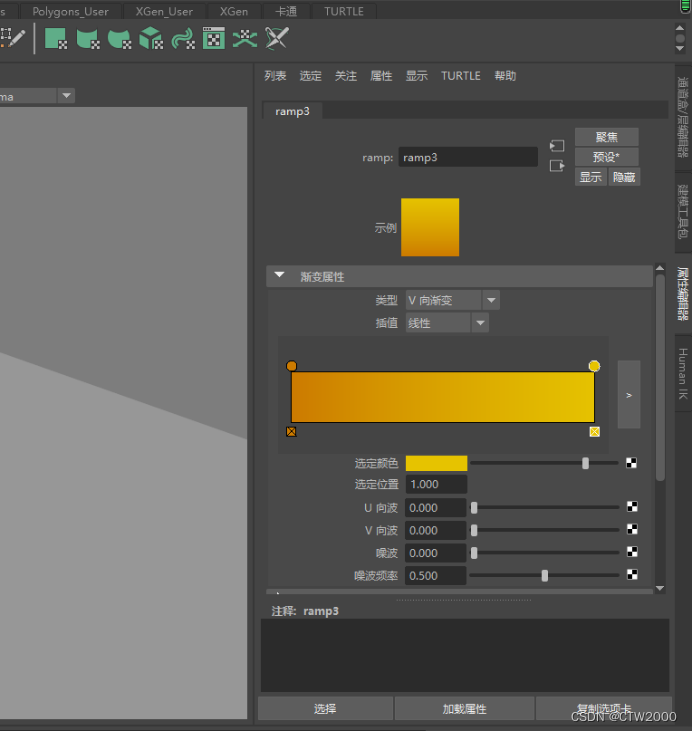Click the green cross-wrench shelf icon
The height and width of the screenshot is (732, 693).
coord(245,38)
